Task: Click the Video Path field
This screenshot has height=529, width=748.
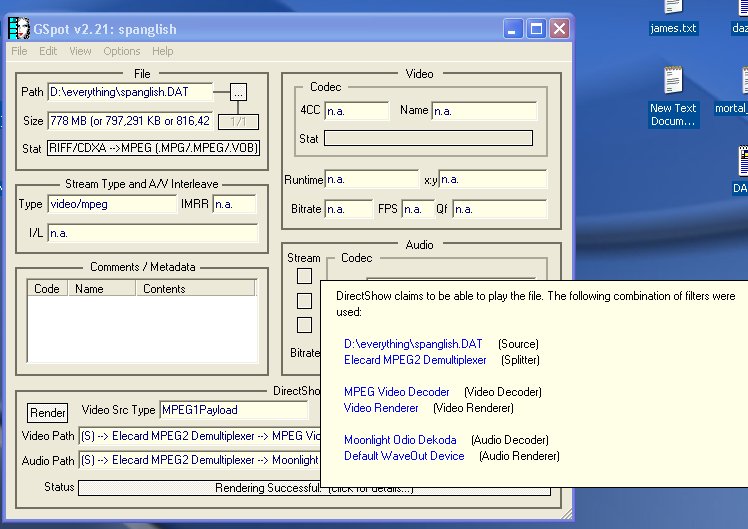Action: coord(199,436)
